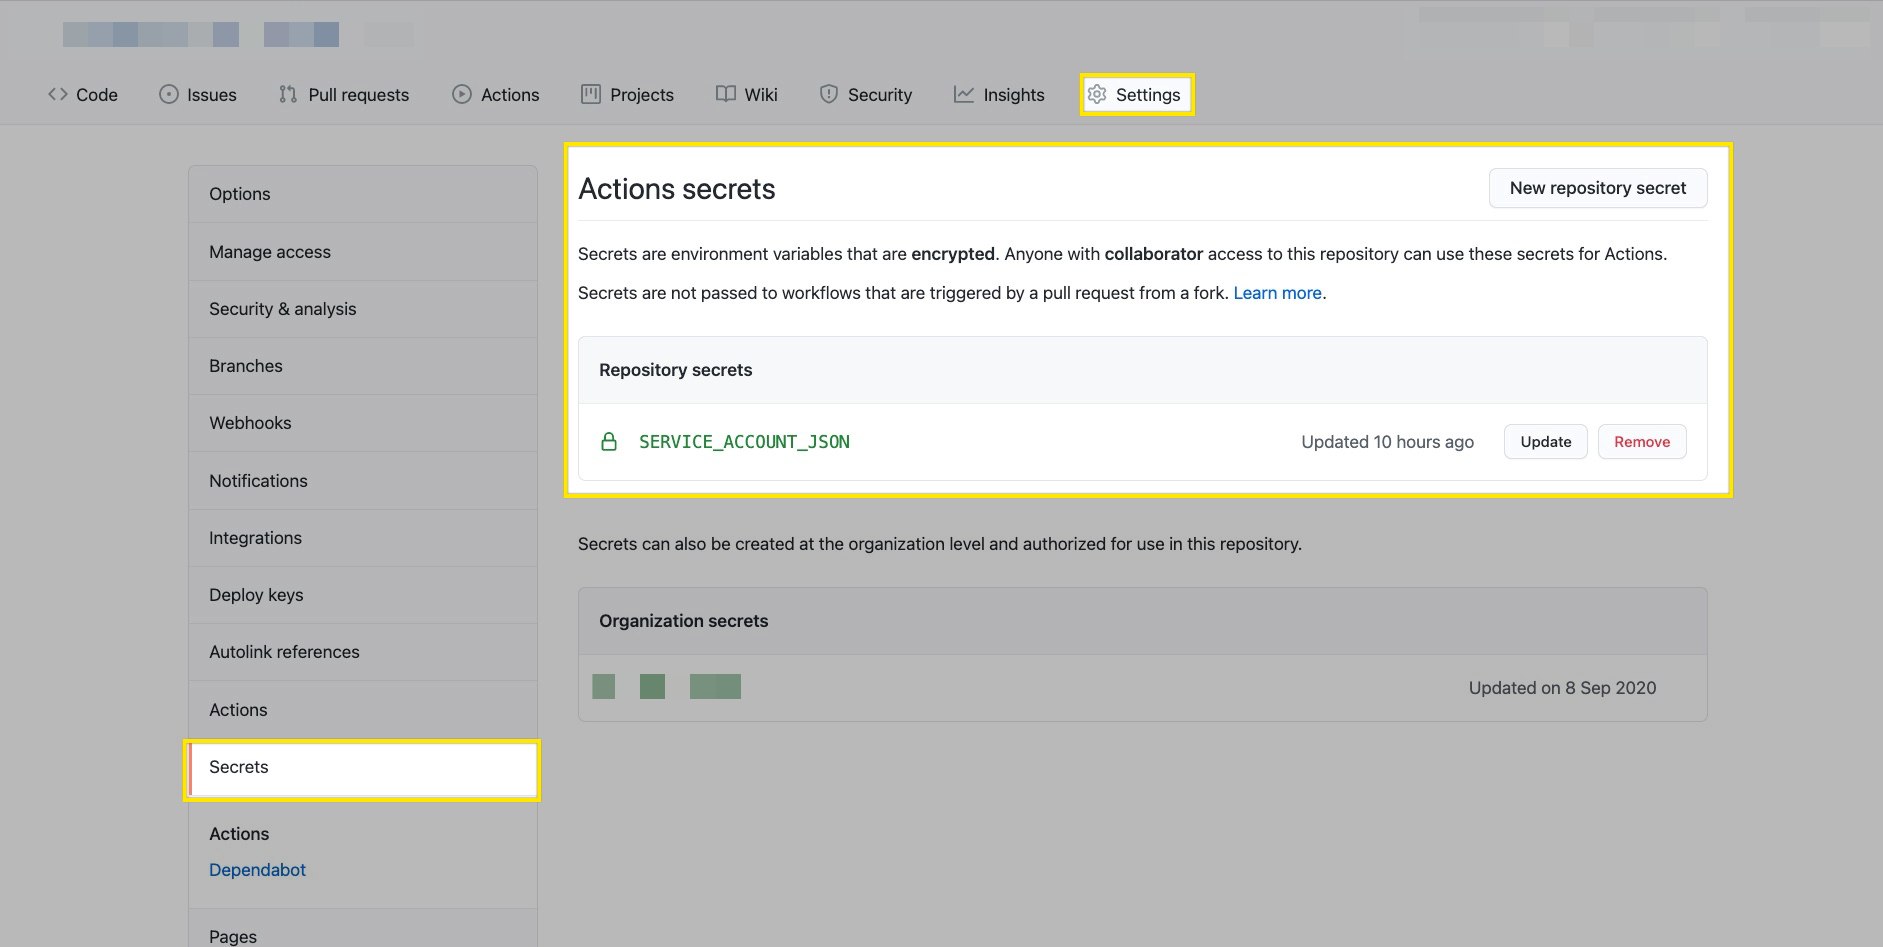This screenshot has width=1883, height=947.
Task: Click the lock icon beside SERVICE_ACCOUNT_JSON
Action: pyautogui.click(x=609, y=441)
